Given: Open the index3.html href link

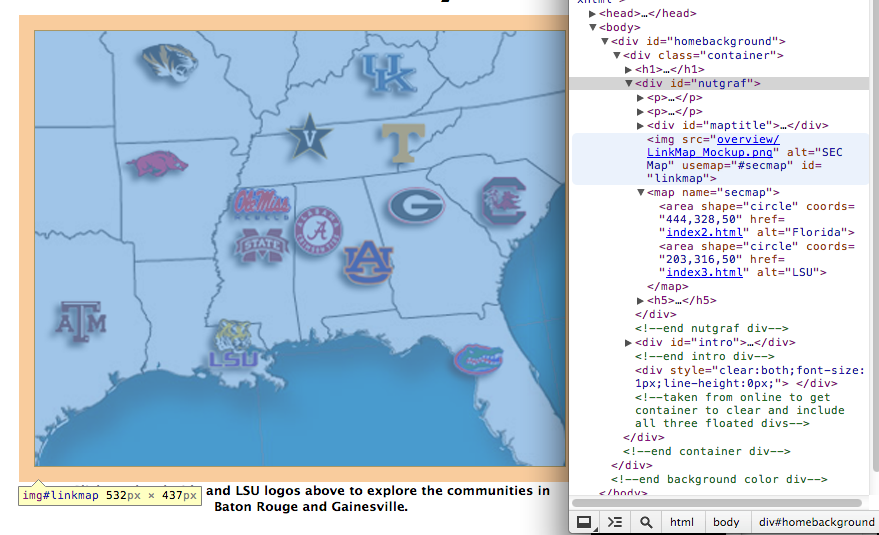Looking at the screenshot, I should pyautogui.click(x=704, y=272).
